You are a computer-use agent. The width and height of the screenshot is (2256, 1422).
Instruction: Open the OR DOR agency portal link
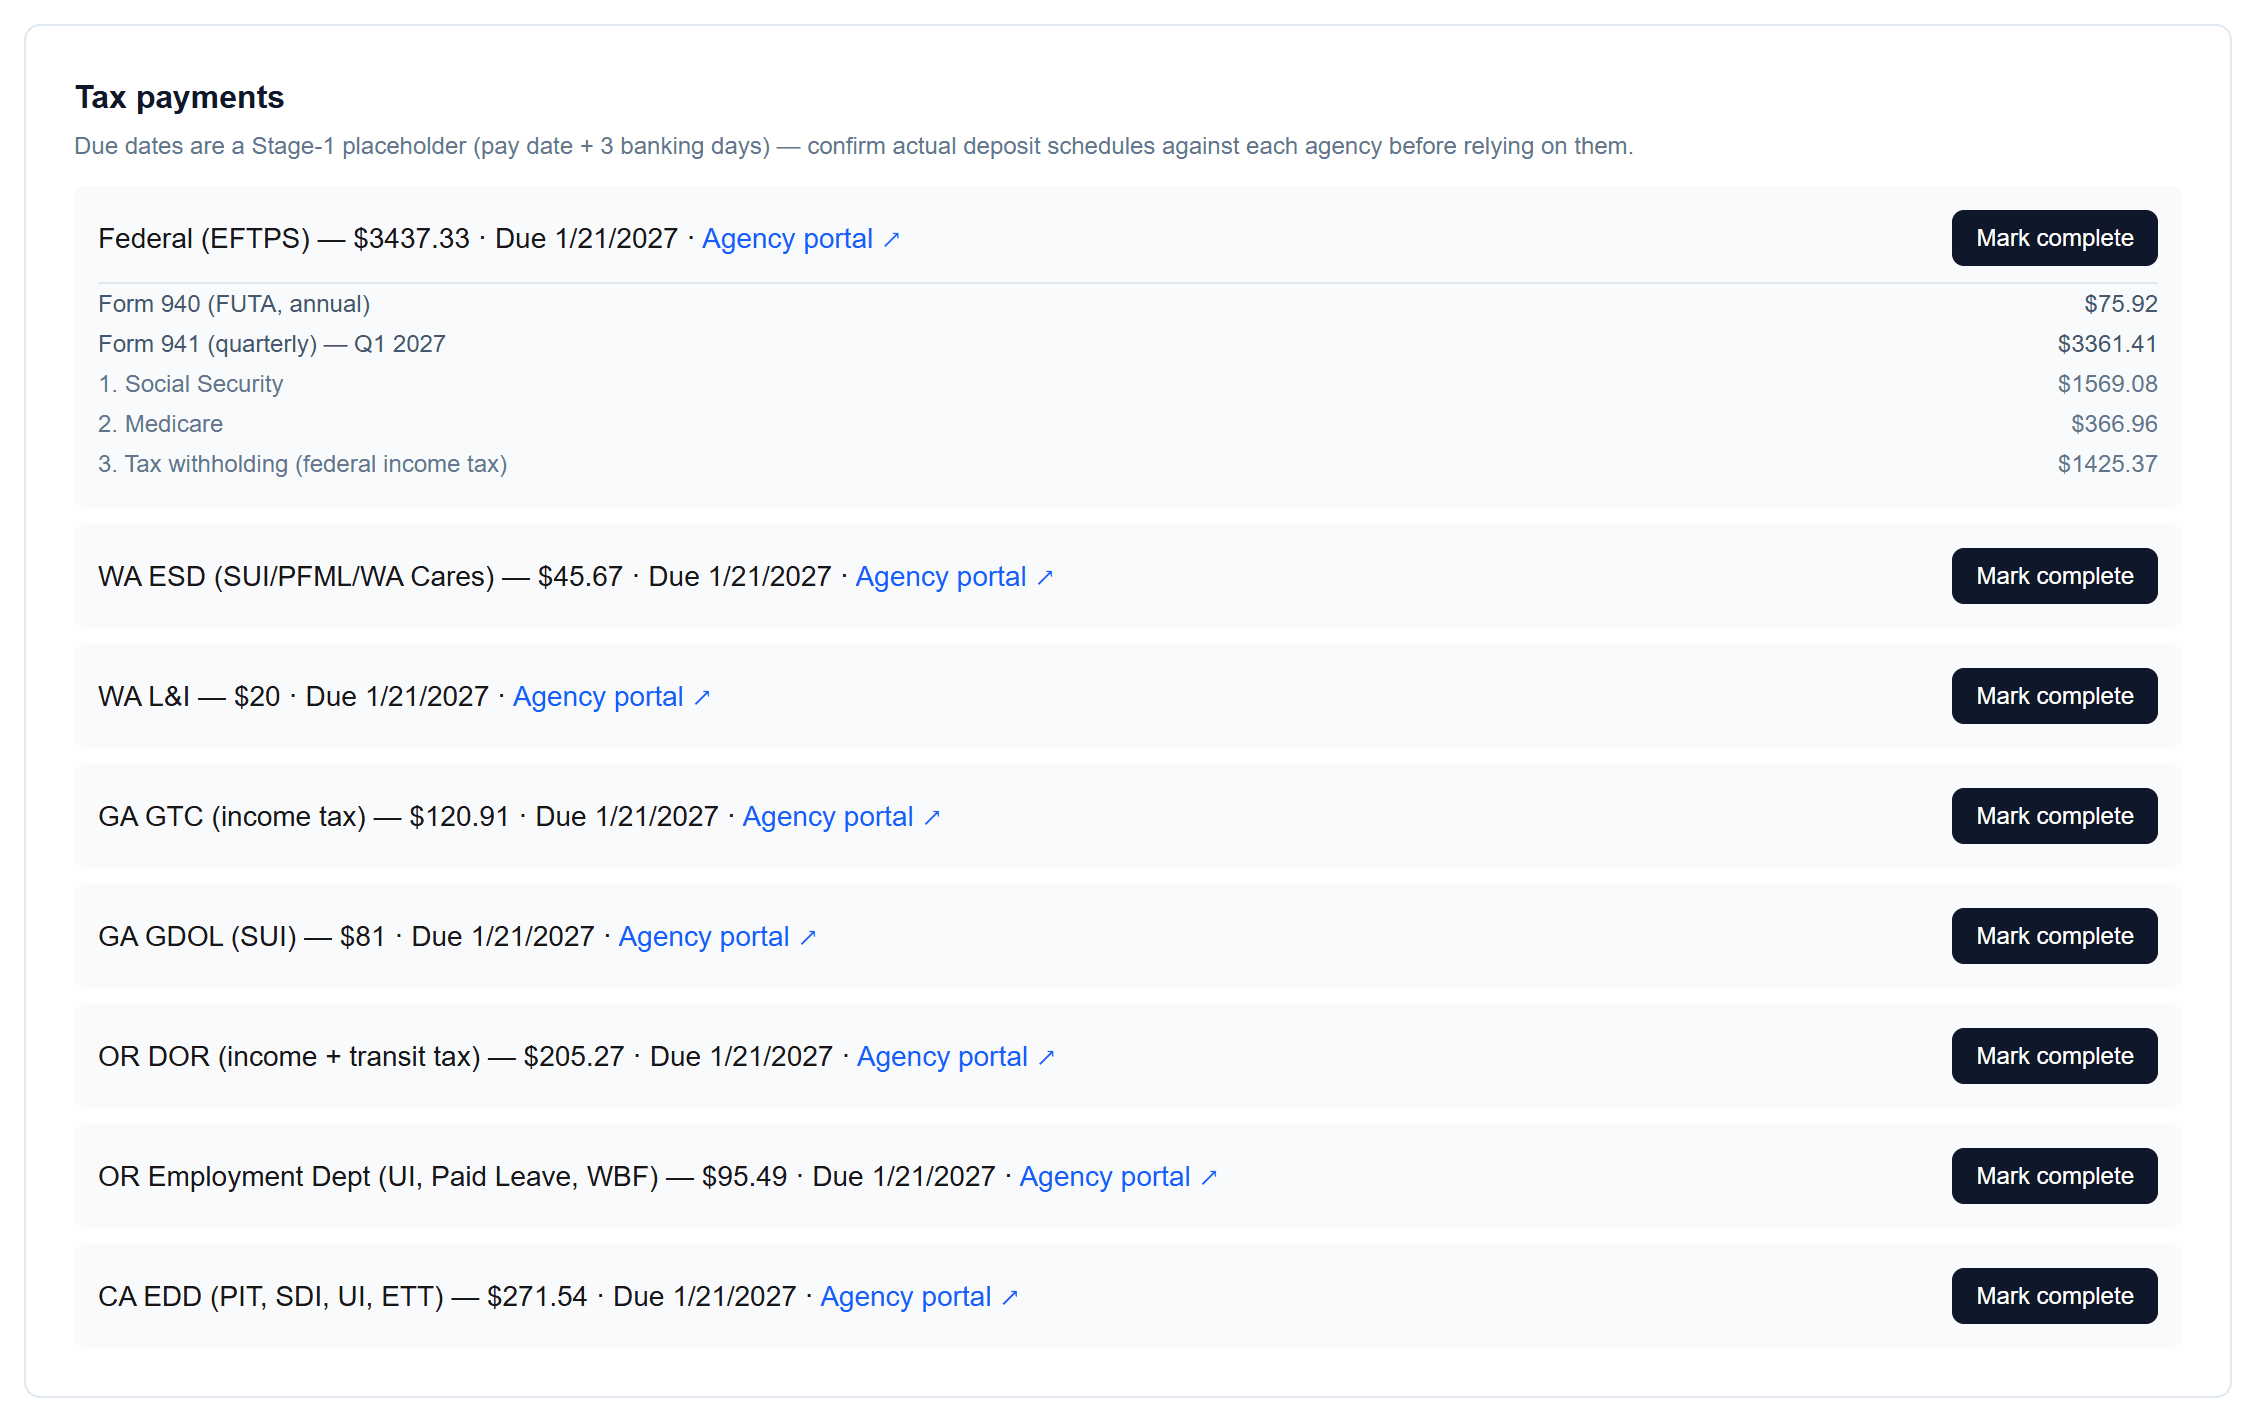(955, 1057)
